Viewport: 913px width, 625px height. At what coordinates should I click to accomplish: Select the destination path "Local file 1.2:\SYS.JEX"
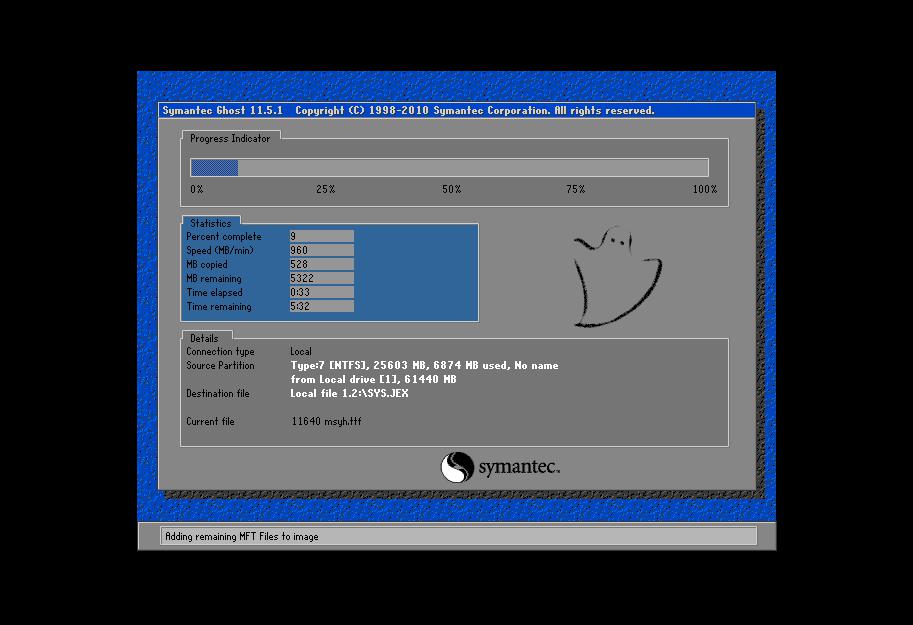pyautogui.click(x=349, y=393)
